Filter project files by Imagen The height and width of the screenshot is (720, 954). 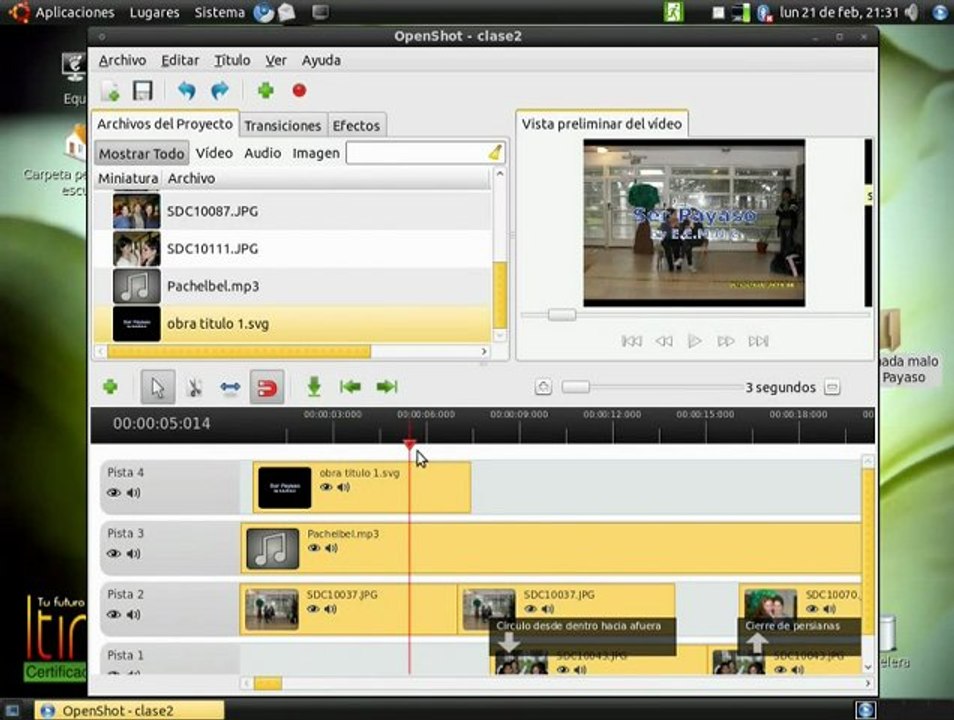[x=316, y=153]
